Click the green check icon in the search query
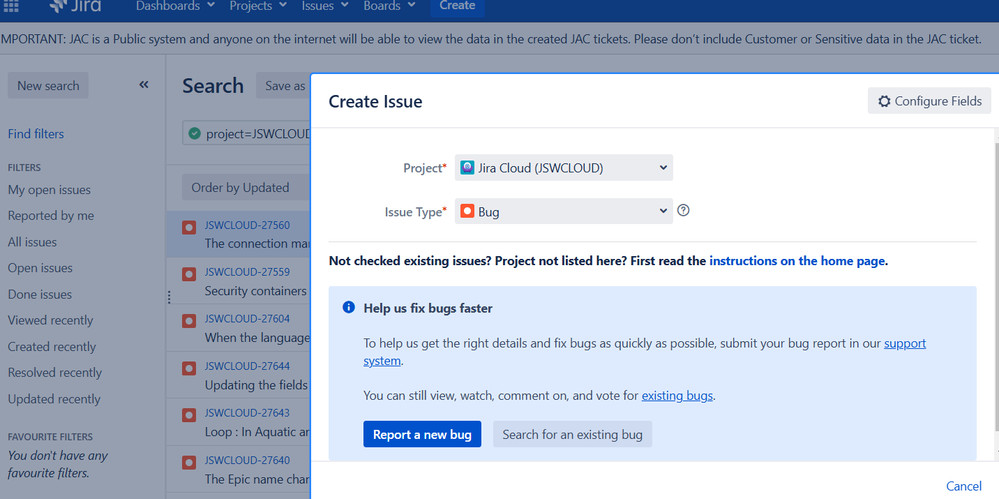The width and height of the screenshot is (999, 499). point(195,134)
